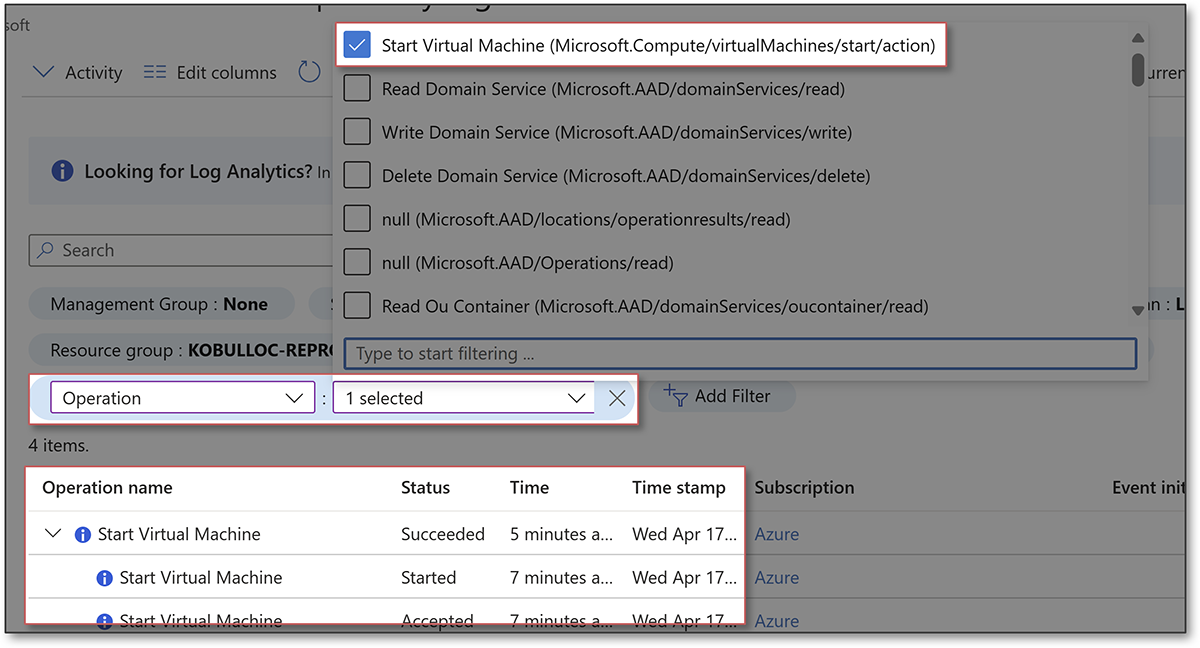Click Started row's Start Virtual Machine name

200,578
